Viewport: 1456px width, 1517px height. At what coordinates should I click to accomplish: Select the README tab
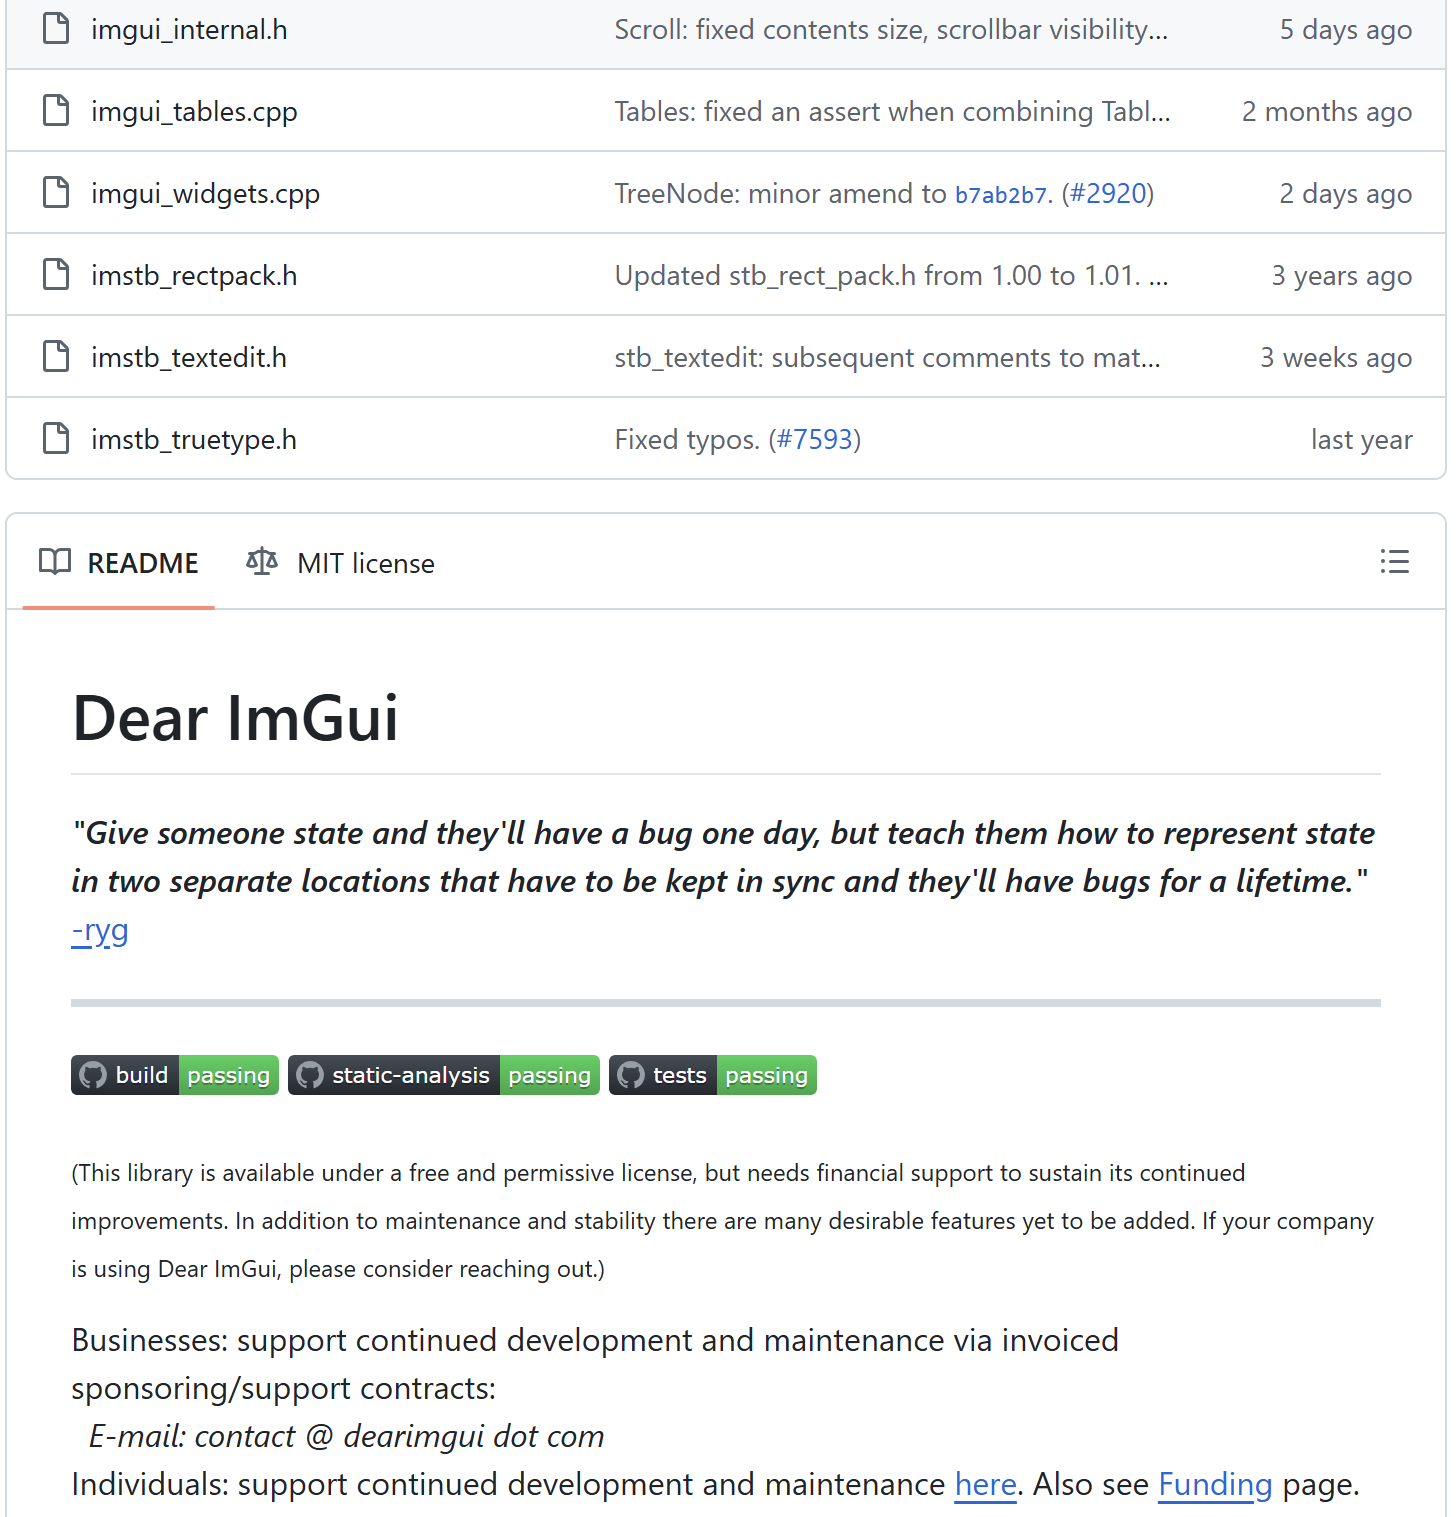pos(119,563)
